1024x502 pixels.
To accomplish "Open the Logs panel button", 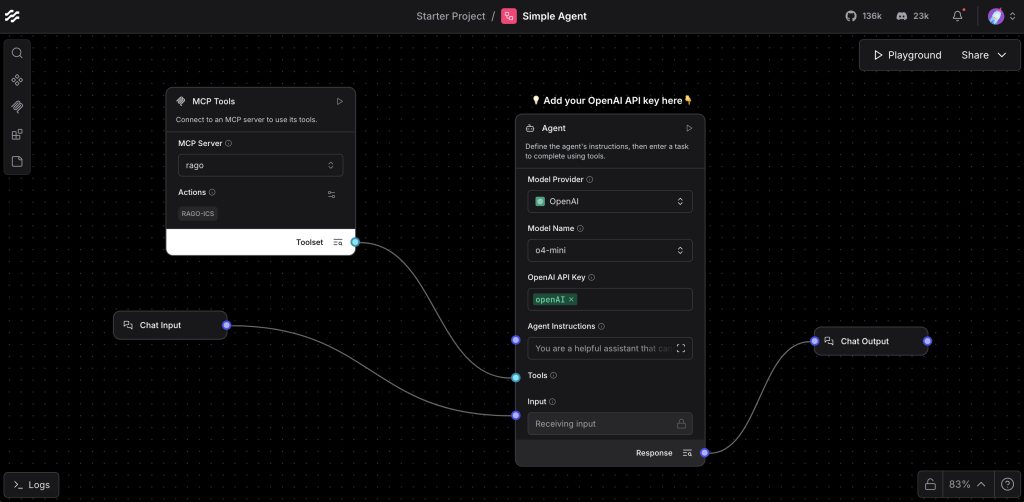I will (31, 485).
